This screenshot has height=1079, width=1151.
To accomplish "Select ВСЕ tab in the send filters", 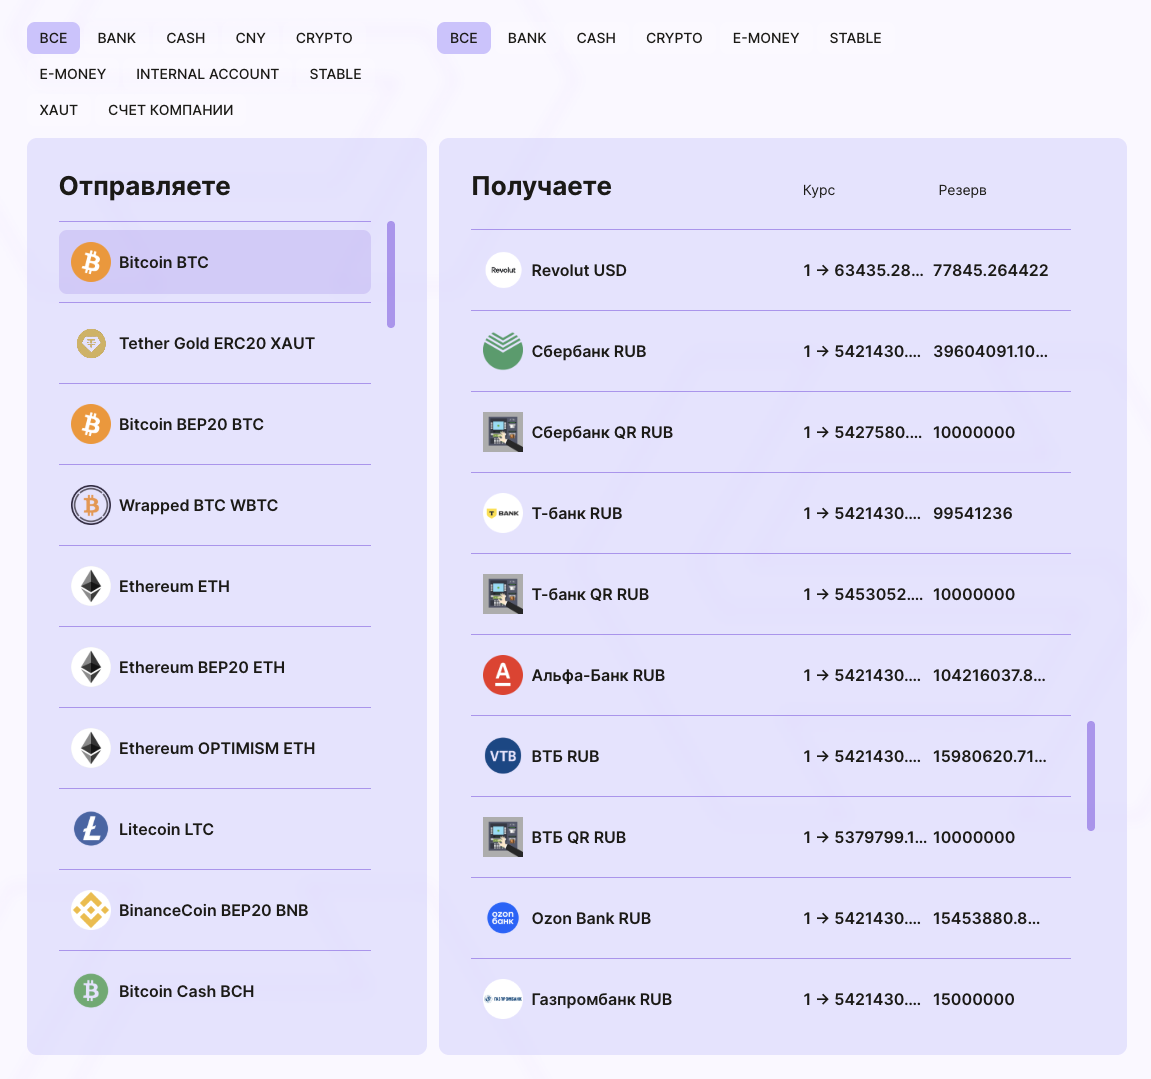I will coord(54,38).
